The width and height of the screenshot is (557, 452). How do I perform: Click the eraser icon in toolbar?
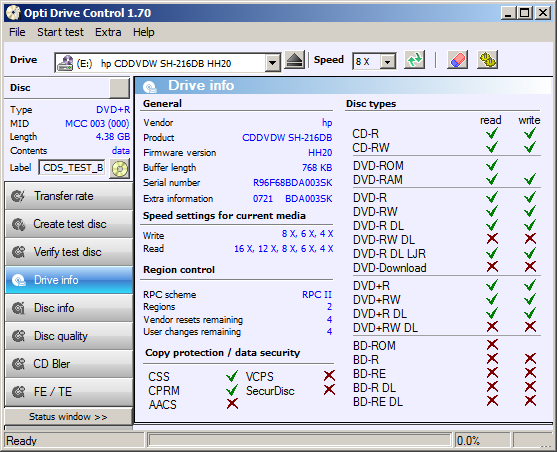(x=458, y=60)
